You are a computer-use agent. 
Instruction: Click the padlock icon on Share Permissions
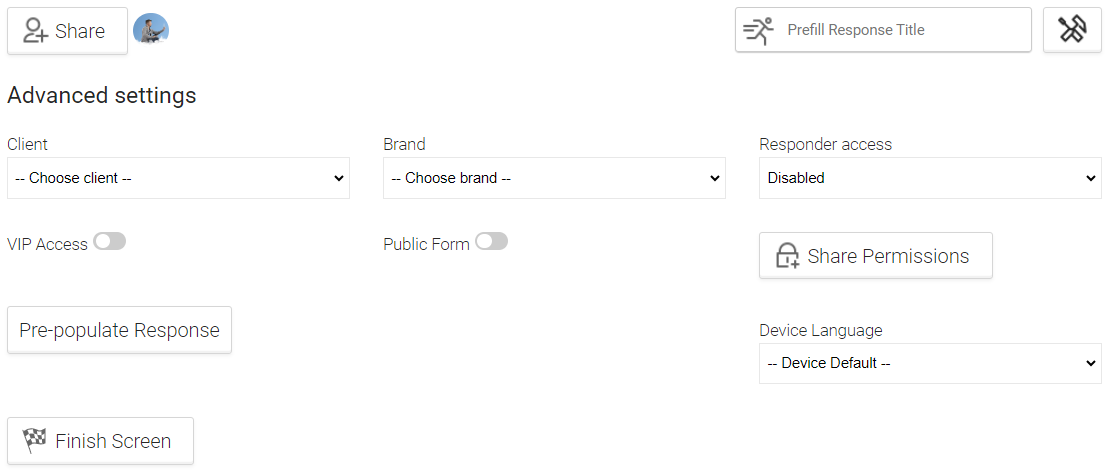tap(787, 256)
